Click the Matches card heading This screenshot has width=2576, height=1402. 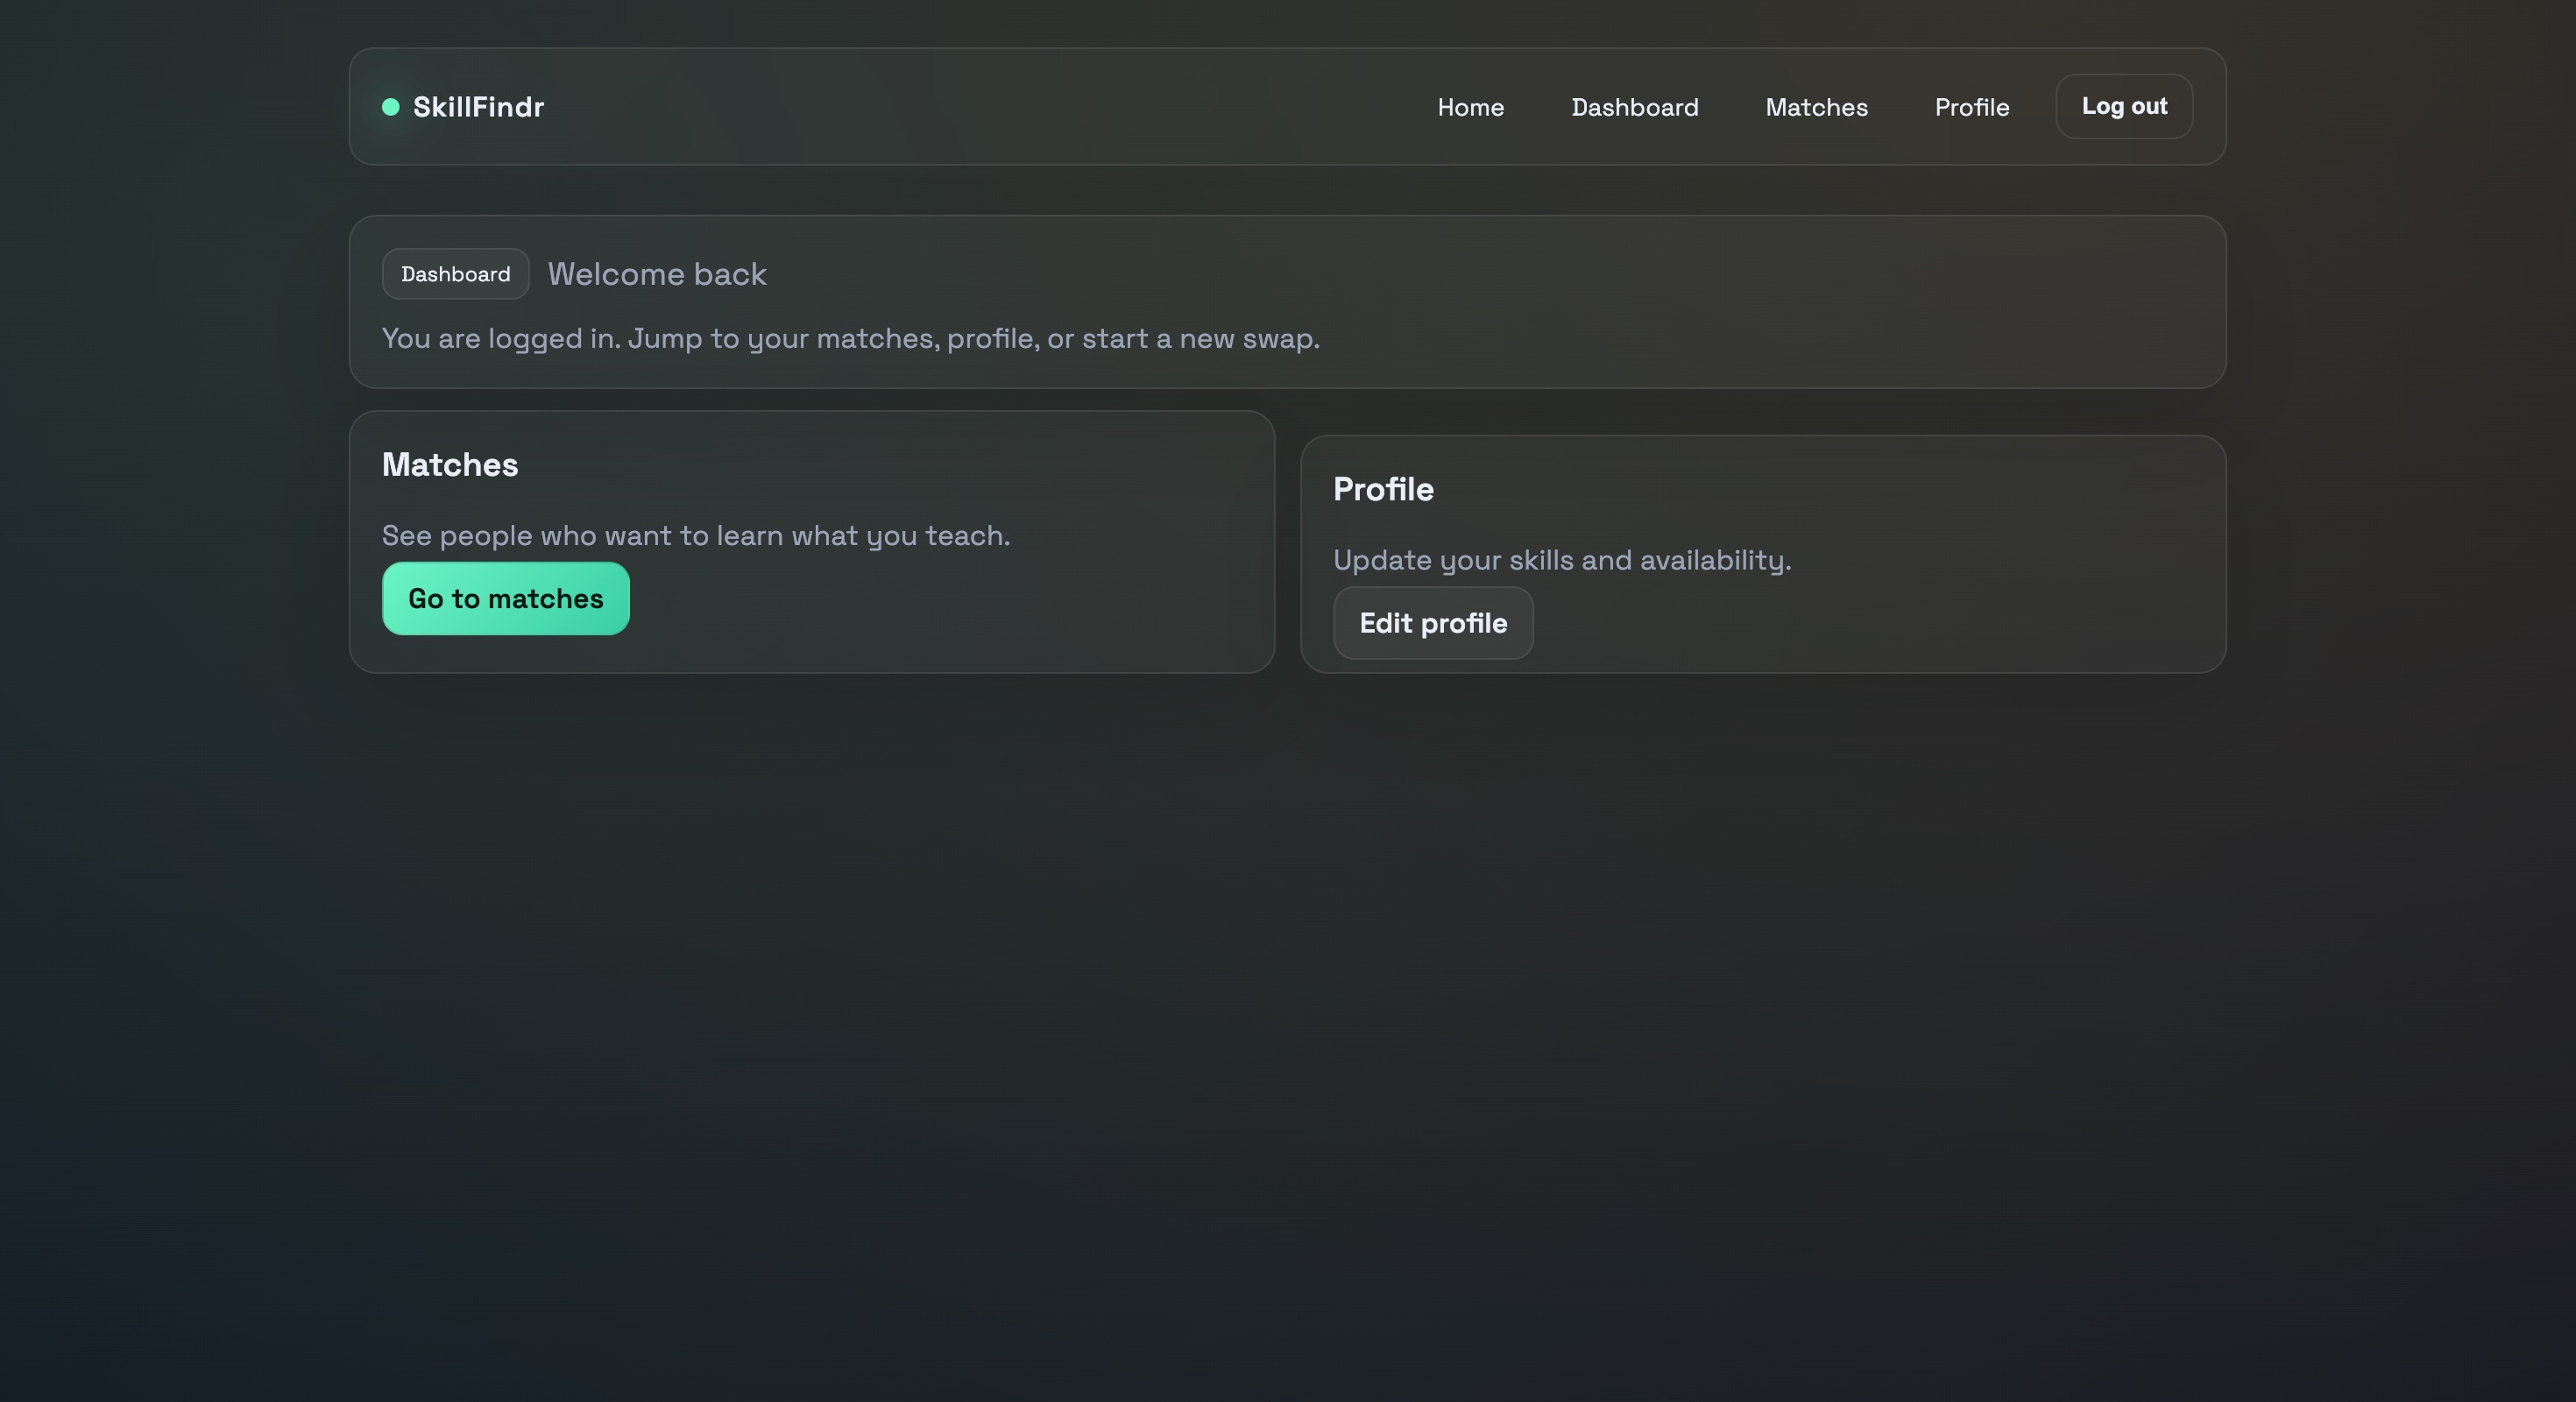coord(450,465)
